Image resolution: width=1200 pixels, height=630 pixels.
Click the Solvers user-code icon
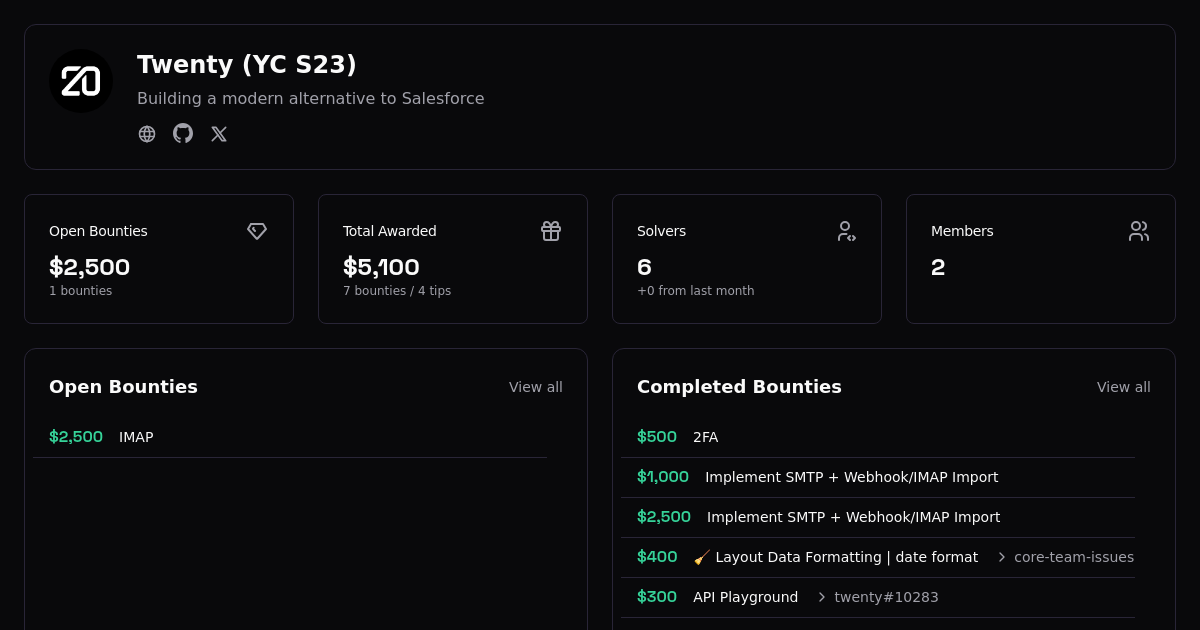846,231
